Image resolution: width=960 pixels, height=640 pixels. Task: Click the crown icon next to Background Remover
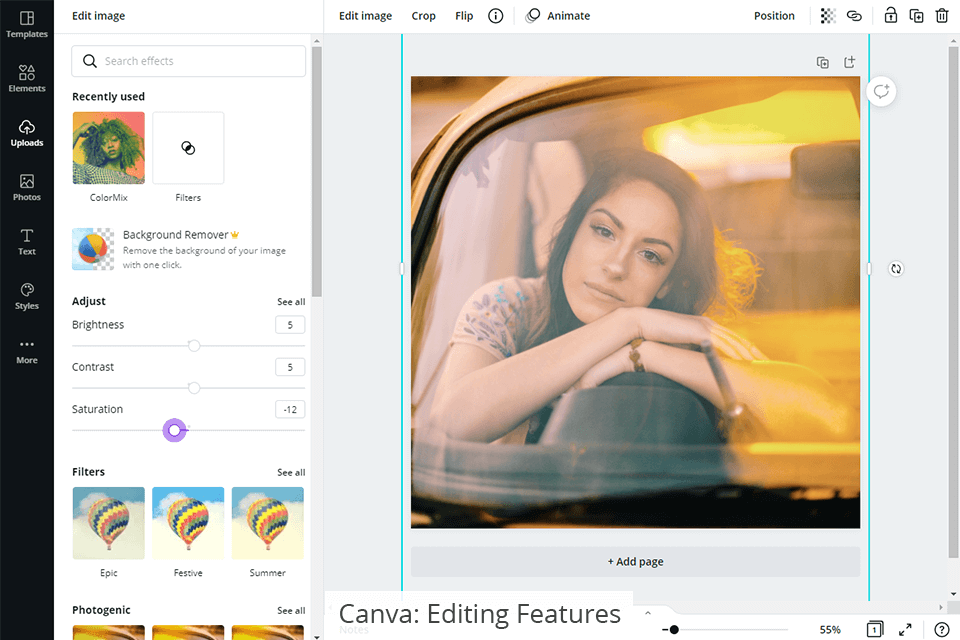click(235, 235)
